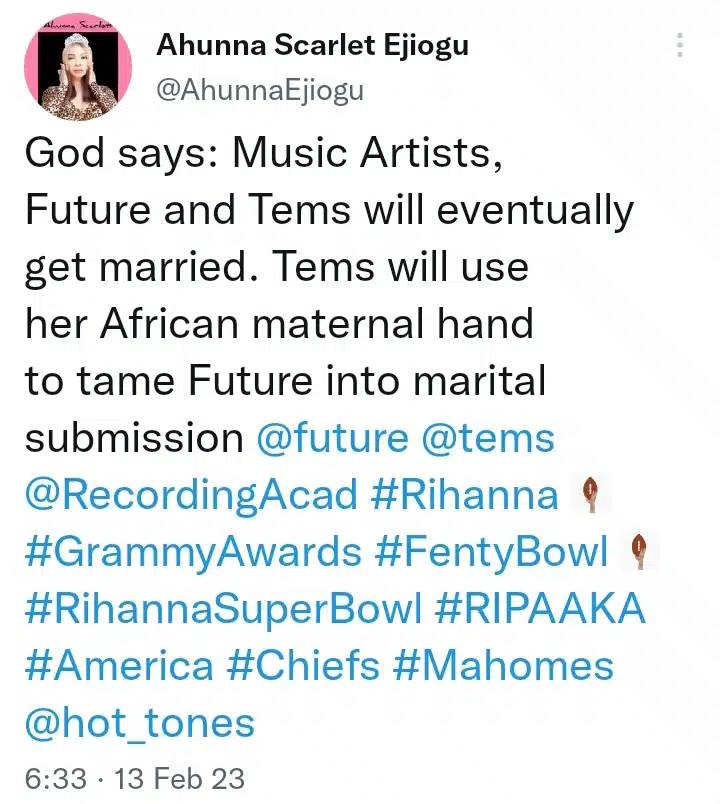Visit the @hot_tones mention
Viewport: 720px width, 804px height.
pyautogui.click(x=140, y=723)
